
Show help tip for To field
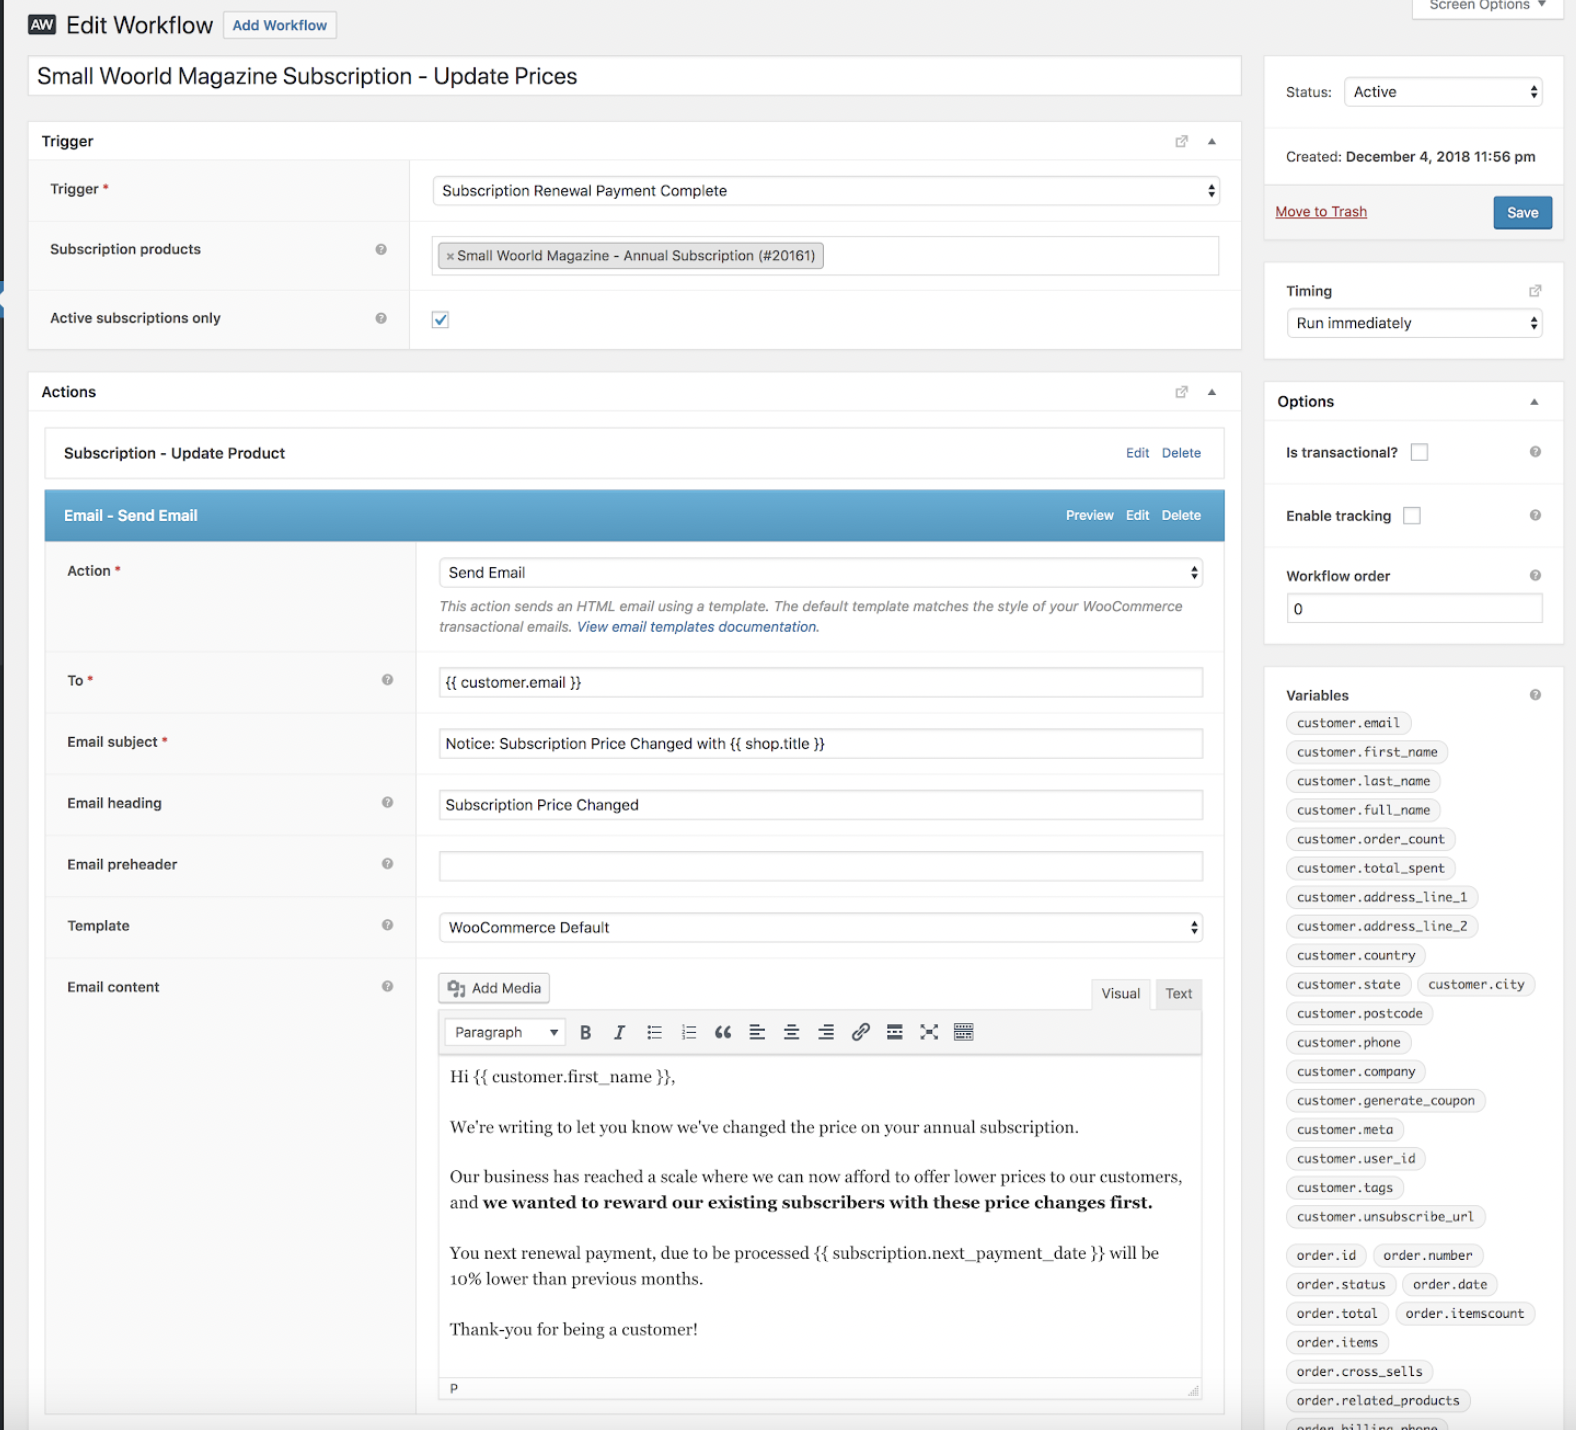[387, 680]
